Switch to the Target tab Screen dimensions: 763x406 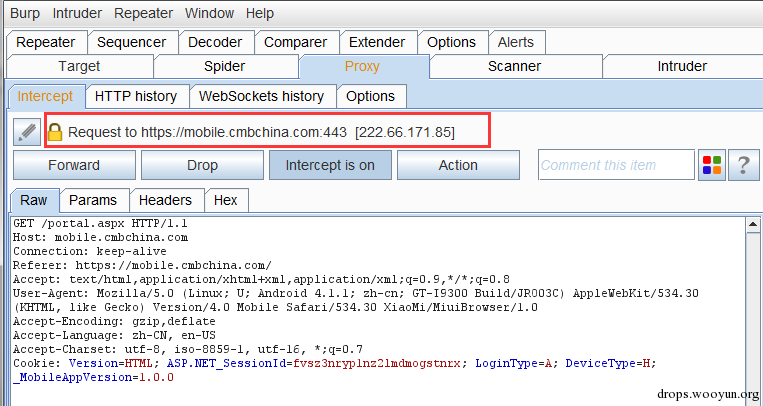(79, 66)
